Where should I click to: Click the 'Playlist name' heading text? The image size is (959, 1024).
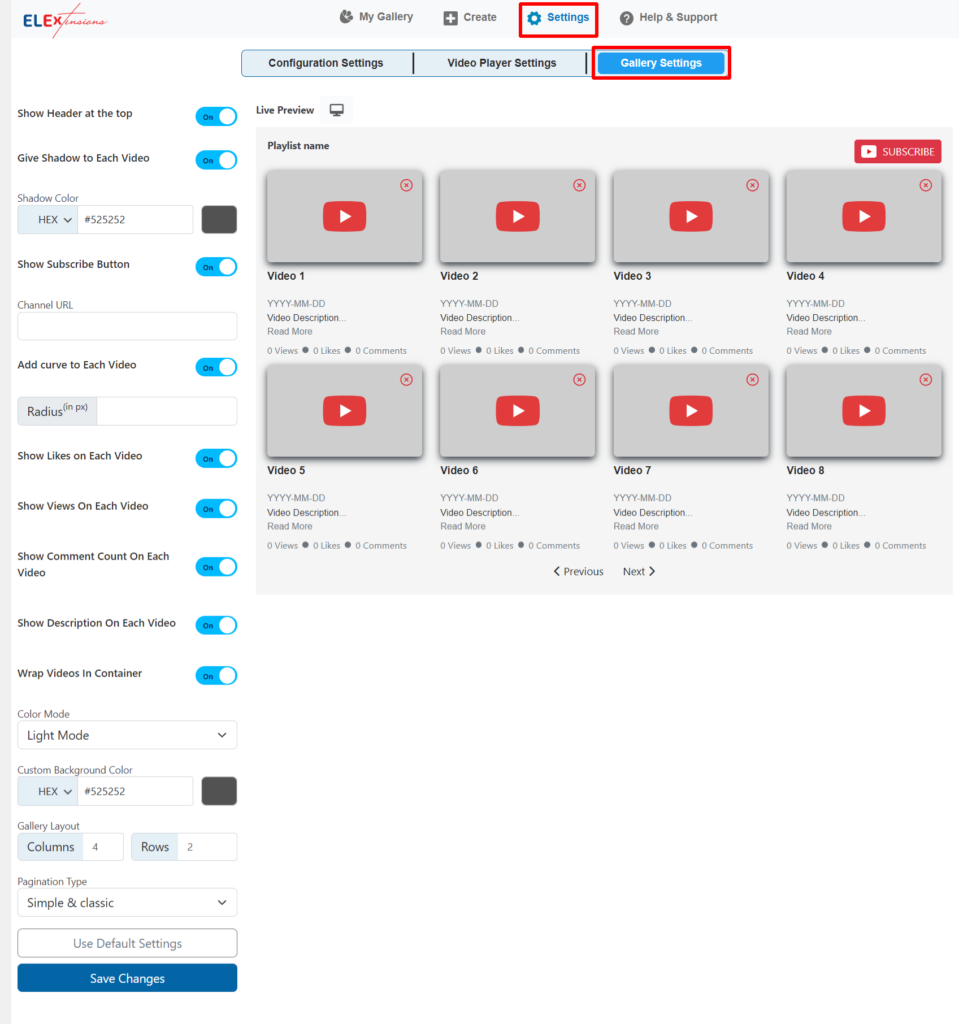click(x=298, y=146)
